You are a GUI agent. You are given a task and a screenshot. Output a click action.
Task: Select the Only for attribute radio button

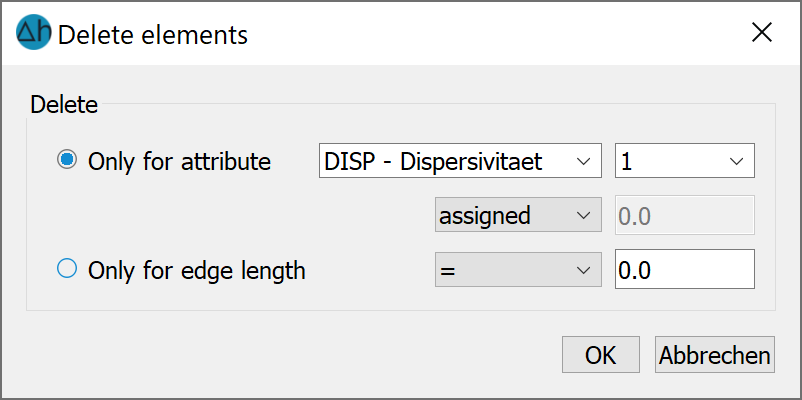point(67,161)
